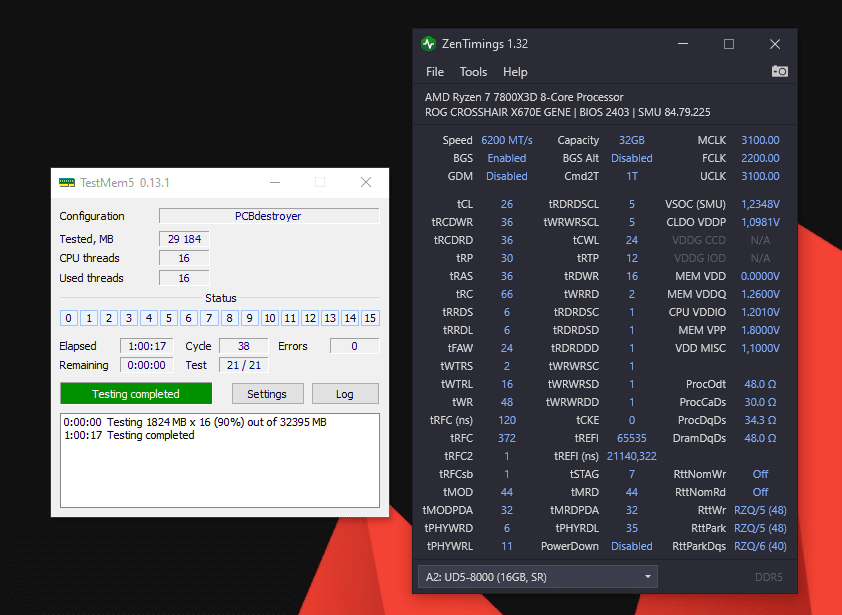842x615 pixels.
Task: Click the Tested MB value 29 184
Action: 184,239
